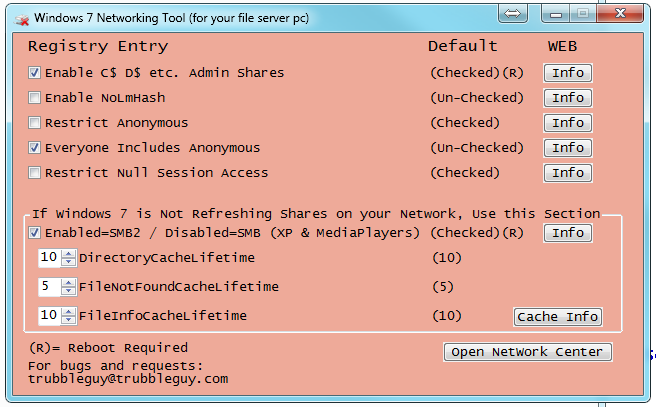This screenshot has height=407, width=656.
Task: Increase FileNotFoundCacheLifetime with up arrow
Action: coord(68,283)
